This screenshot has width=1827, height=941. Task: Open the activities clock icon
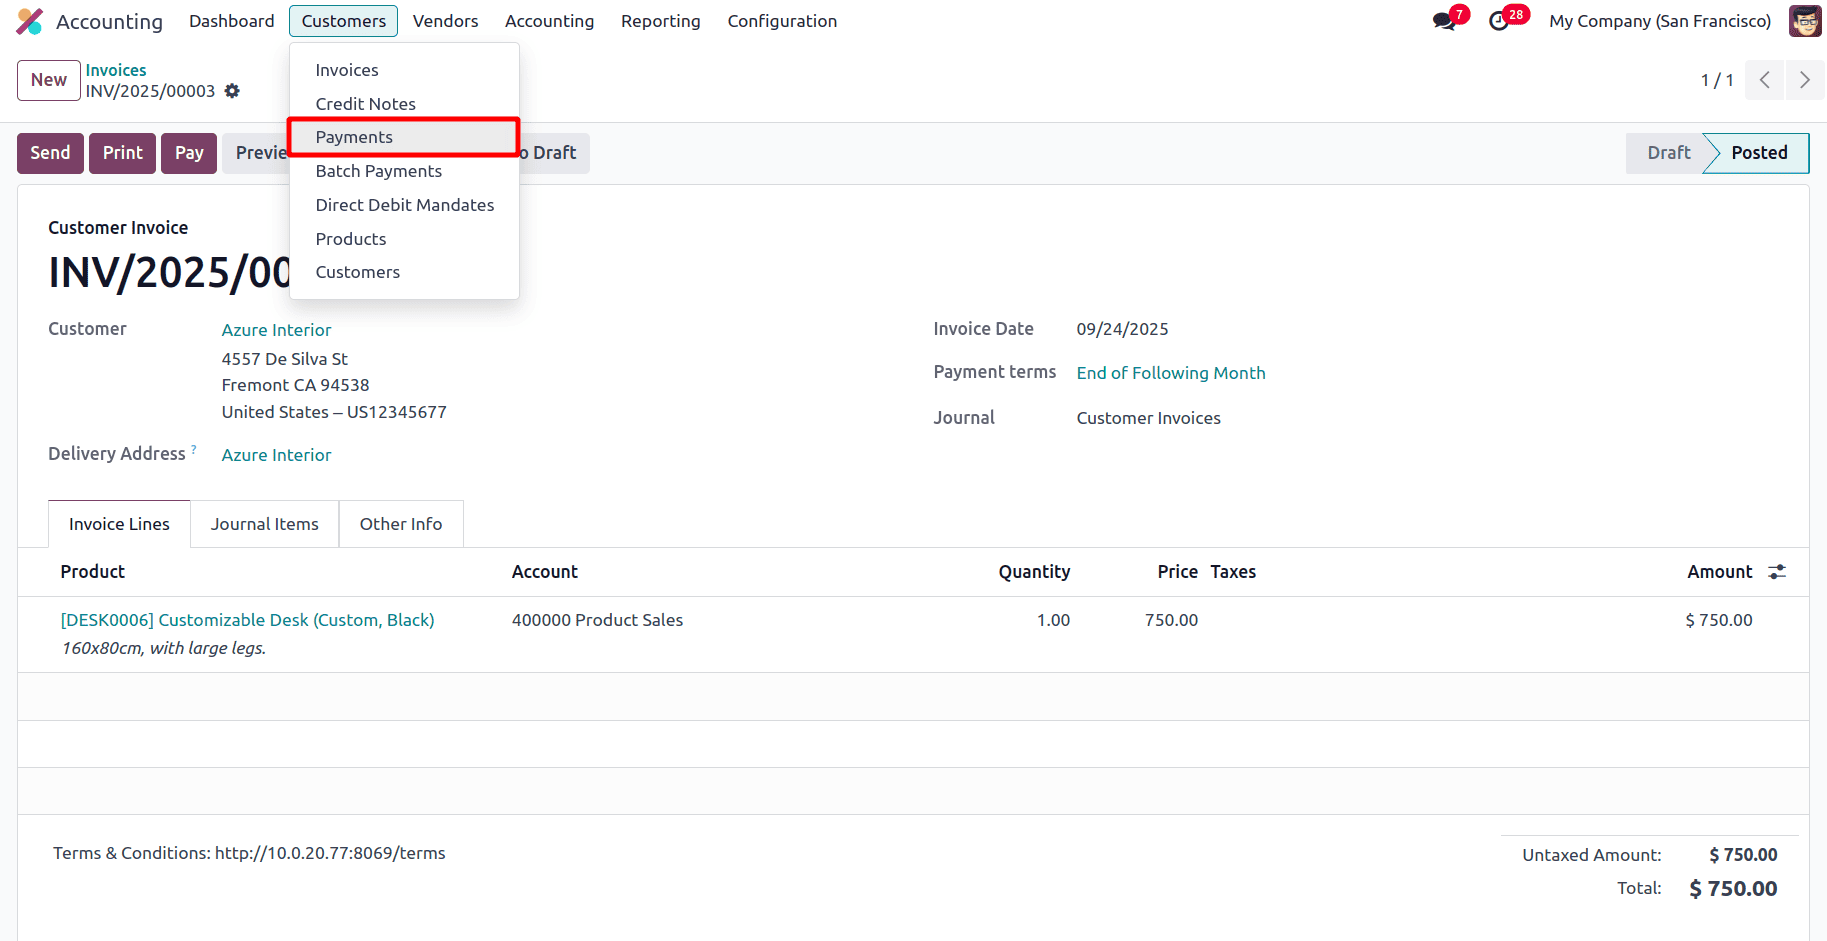tap(1498, 21)
